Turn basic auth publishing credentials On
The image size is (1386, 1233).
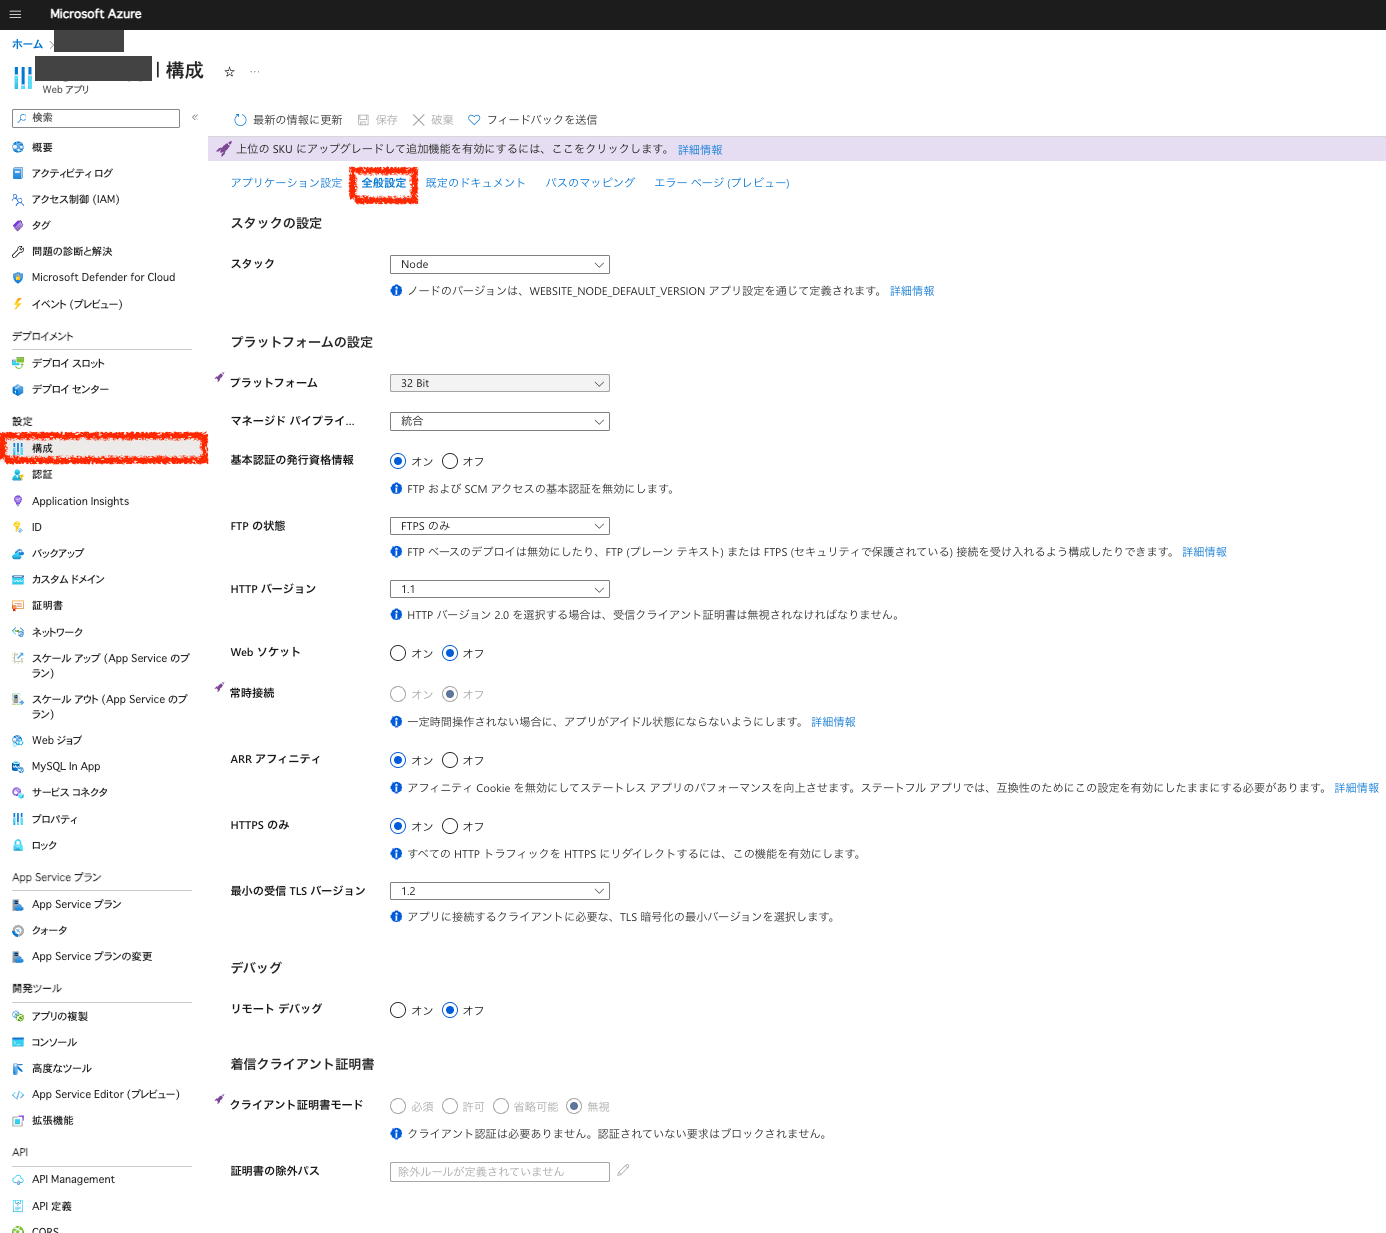pyautogui.click(x=398, y=461)
